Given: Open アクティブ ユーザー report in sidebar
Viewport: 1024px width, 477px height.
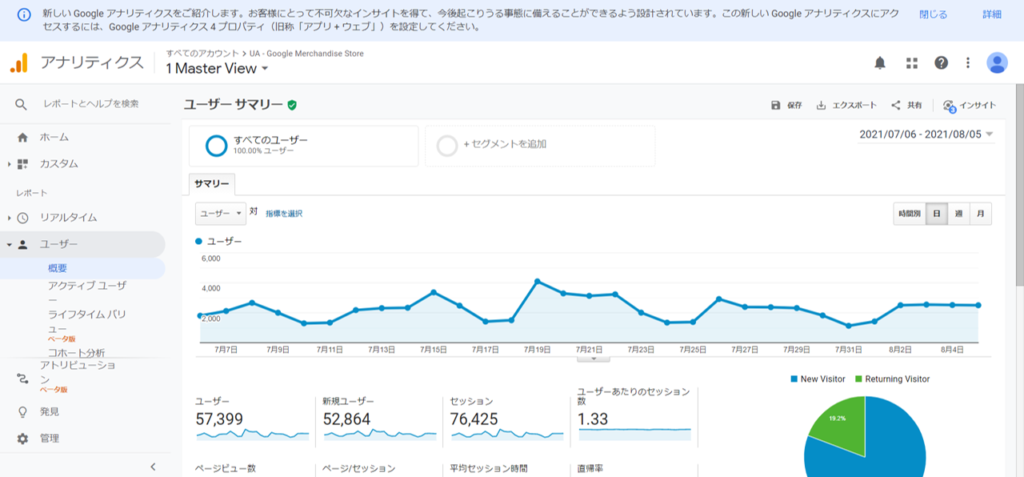Looking at the screenshot, I should pos(88,292).
